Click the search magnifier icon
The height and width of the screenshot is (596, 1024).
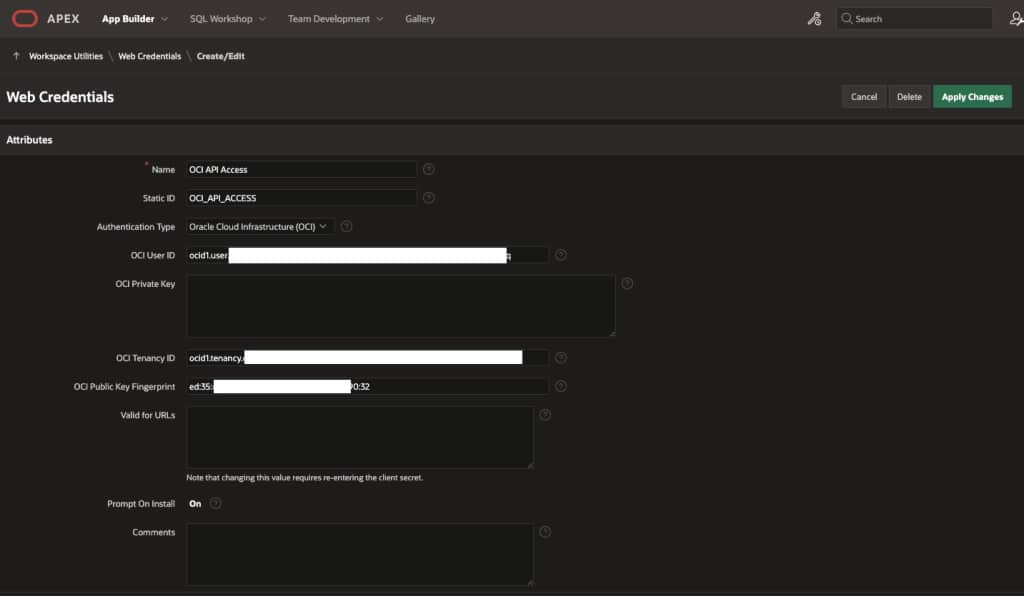click(x=846, y=18)
